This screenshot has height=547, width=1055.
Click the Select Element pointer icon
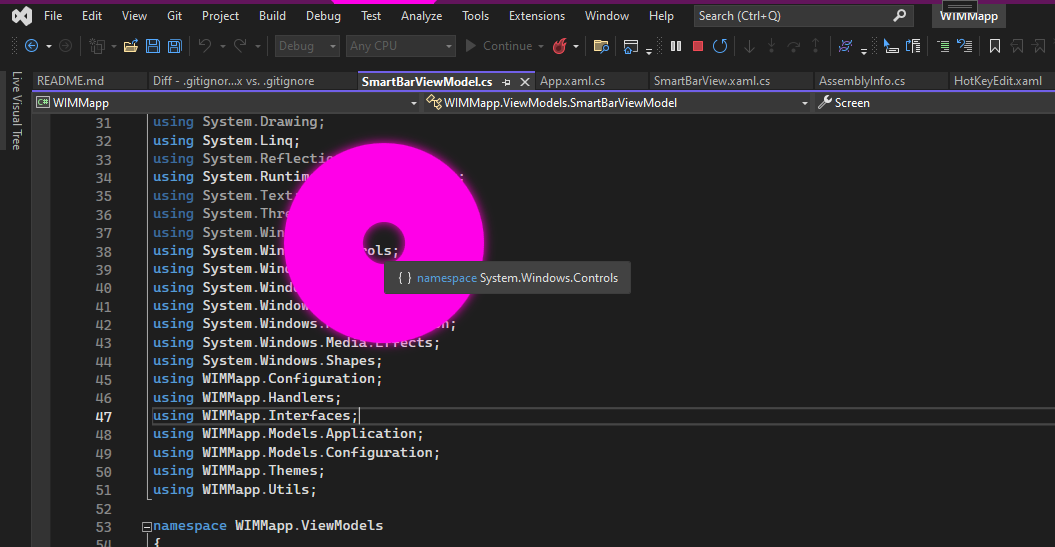[891, 46]
